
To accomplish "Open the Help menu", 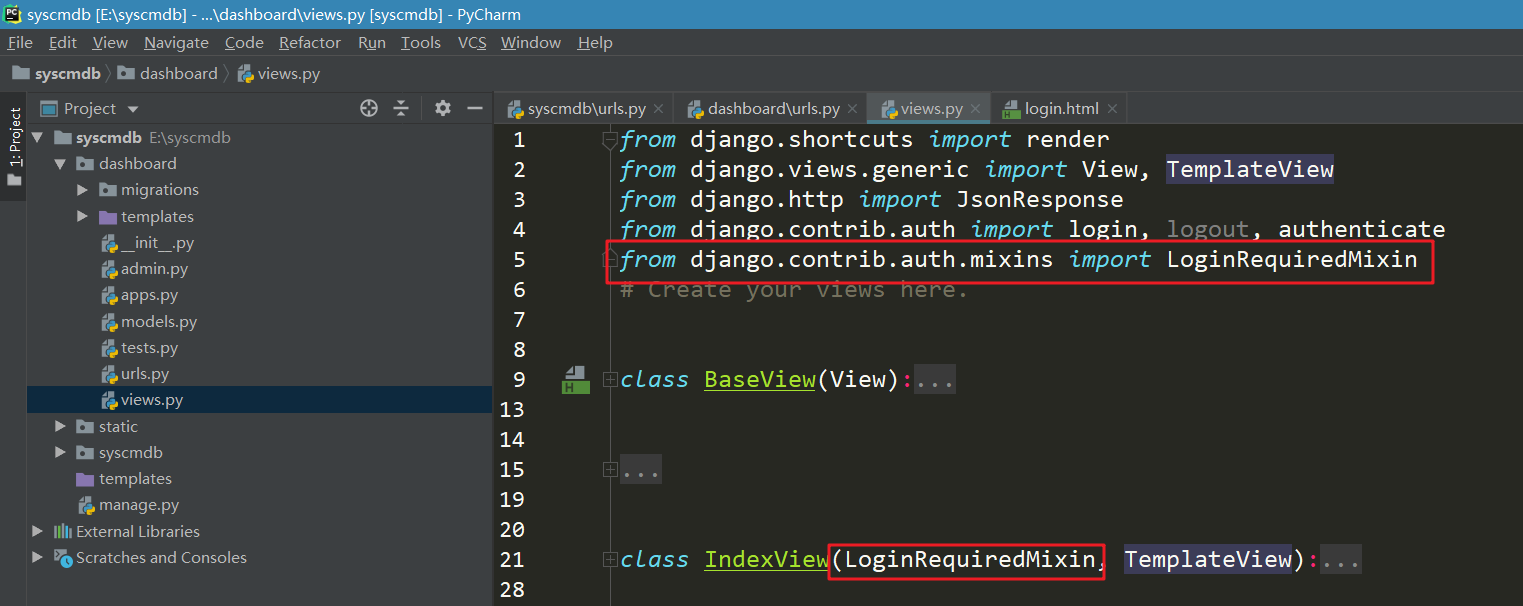I will (595, 42).
